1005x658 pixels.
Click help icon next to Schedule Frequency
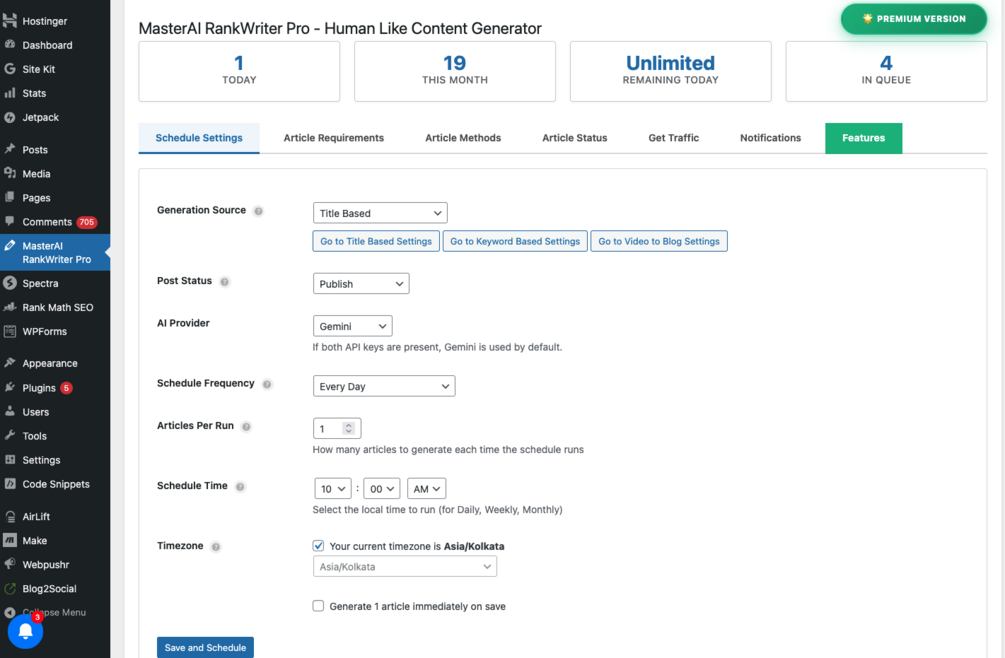tap(267, 384)
